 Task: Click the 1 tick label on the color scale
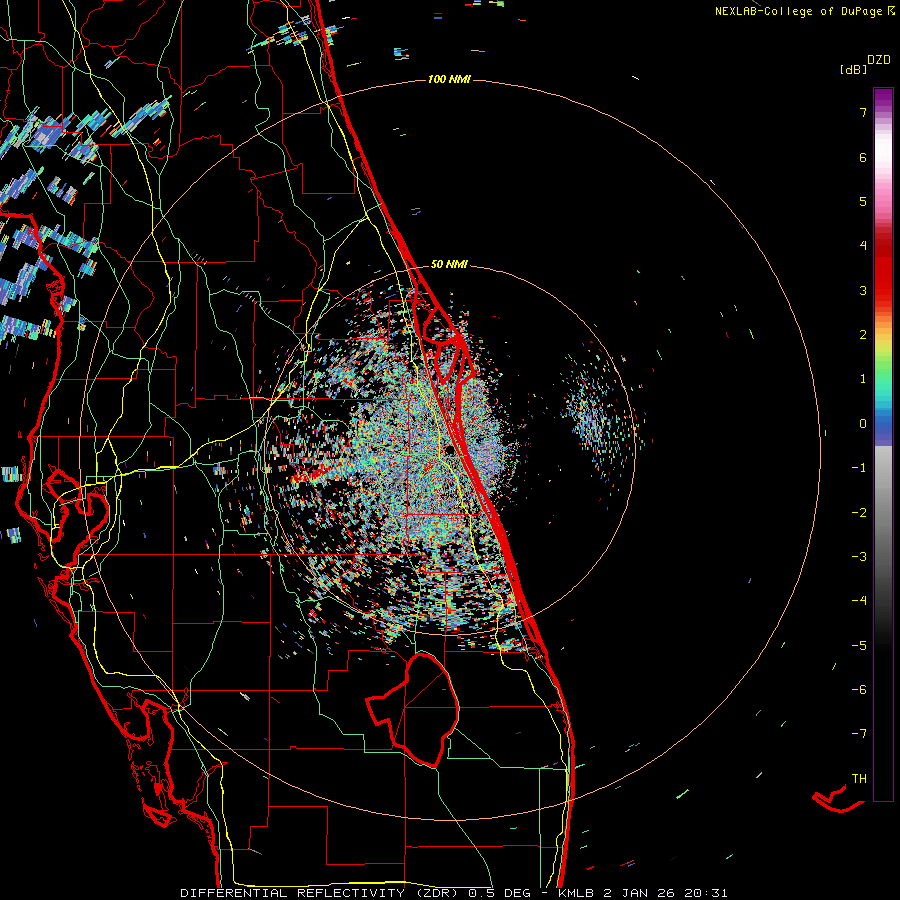click(x=863, y=379)
